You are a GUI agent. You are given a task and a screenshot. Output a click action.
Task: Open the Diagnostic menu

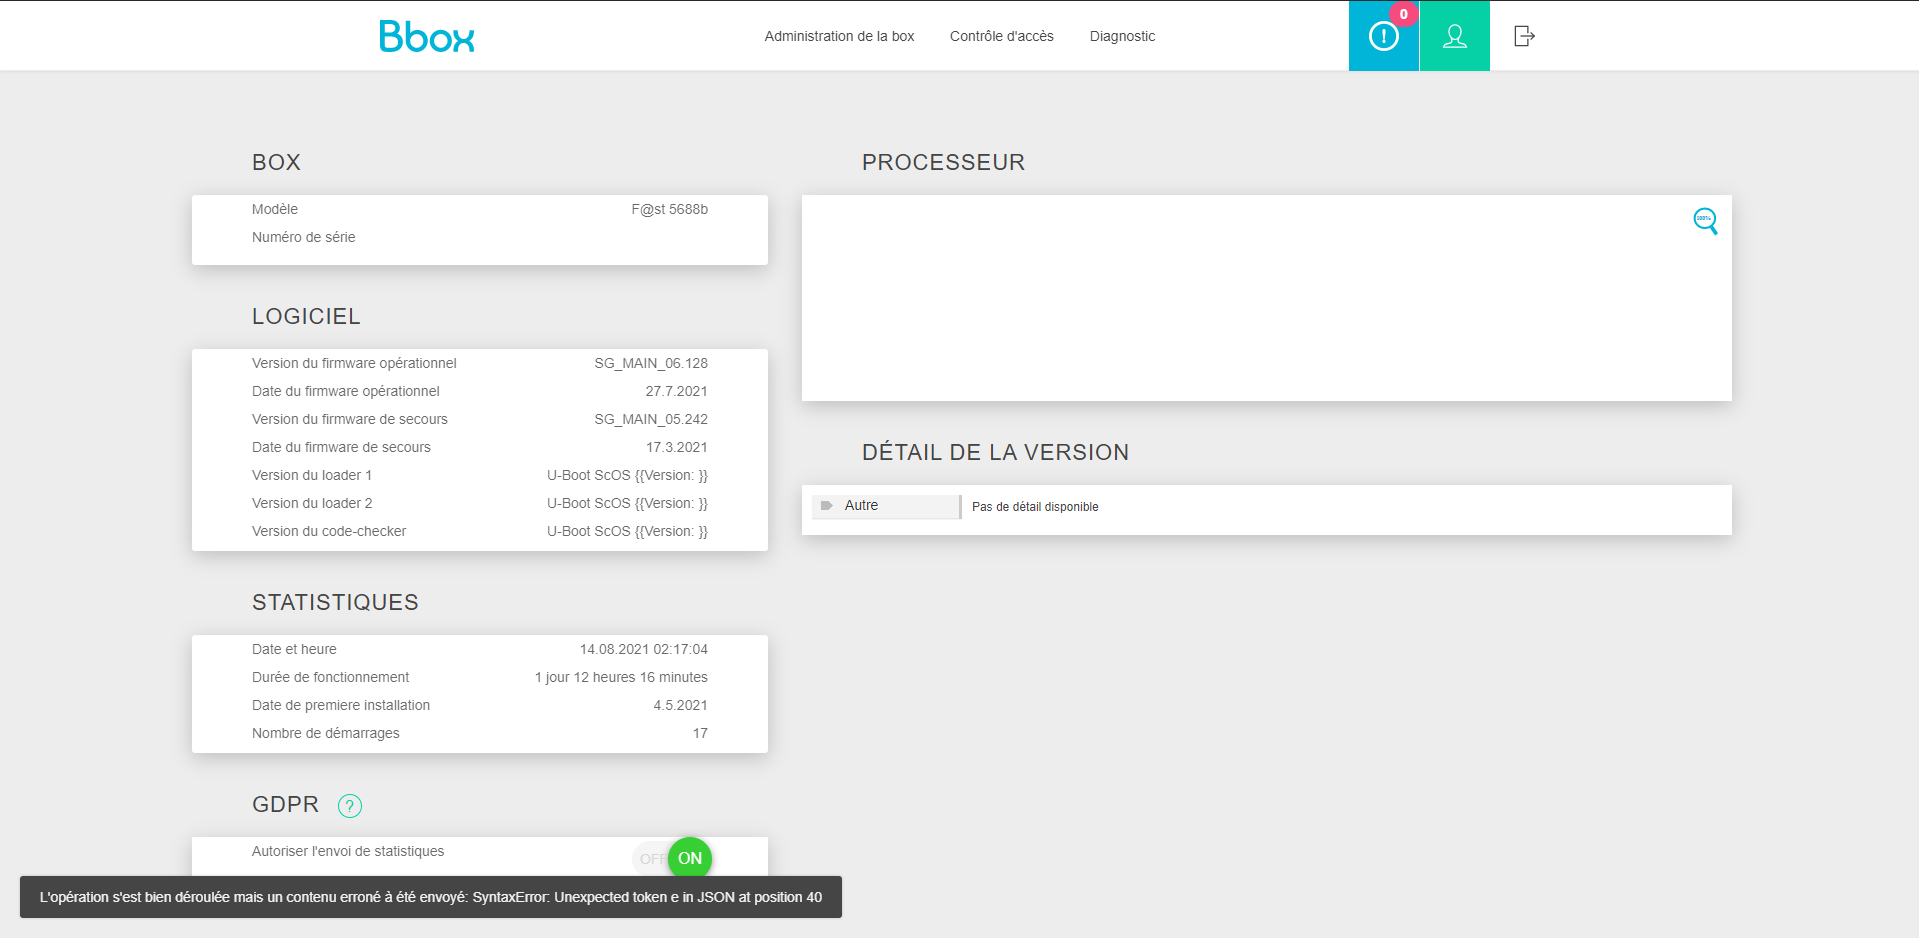(x=1122, y=36)
